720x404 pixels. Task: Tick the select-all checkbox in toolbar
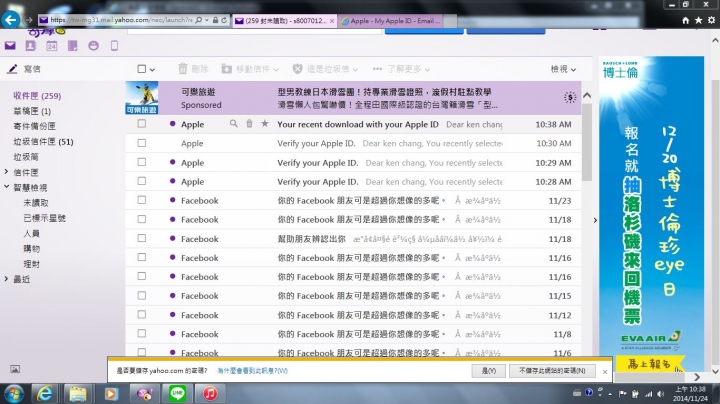click(x=141, y=69)
